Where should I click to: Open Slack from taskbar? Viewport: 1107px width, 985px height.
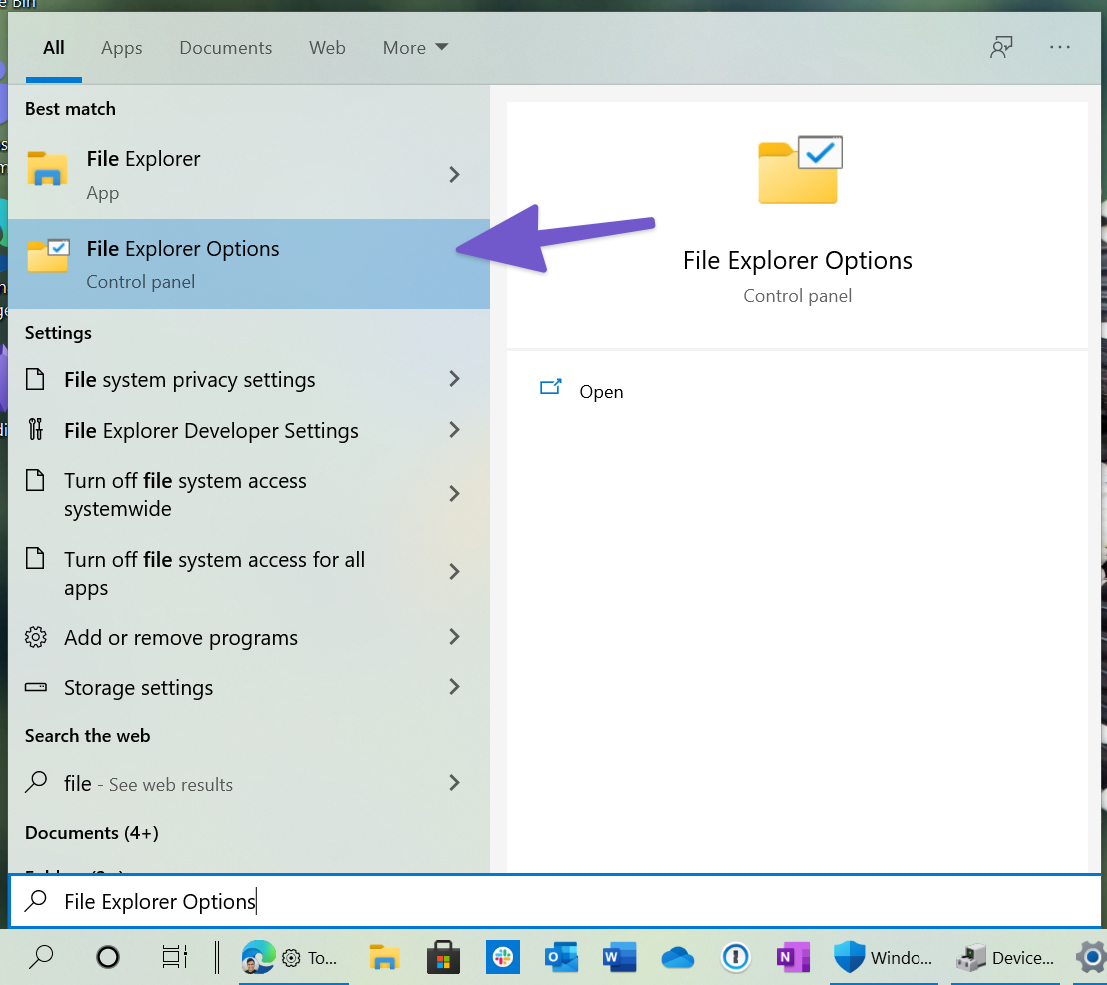coord(503,957)
